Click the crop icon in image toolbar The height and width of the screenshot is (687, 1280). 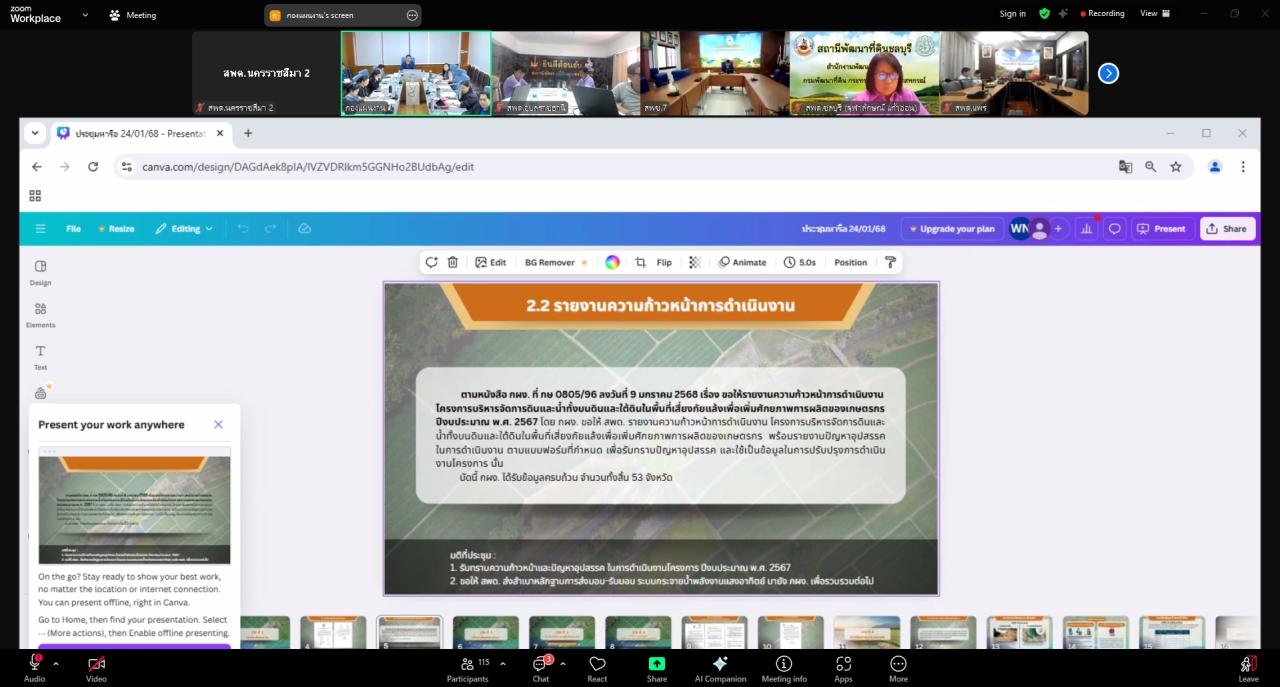tap(641, 262)
